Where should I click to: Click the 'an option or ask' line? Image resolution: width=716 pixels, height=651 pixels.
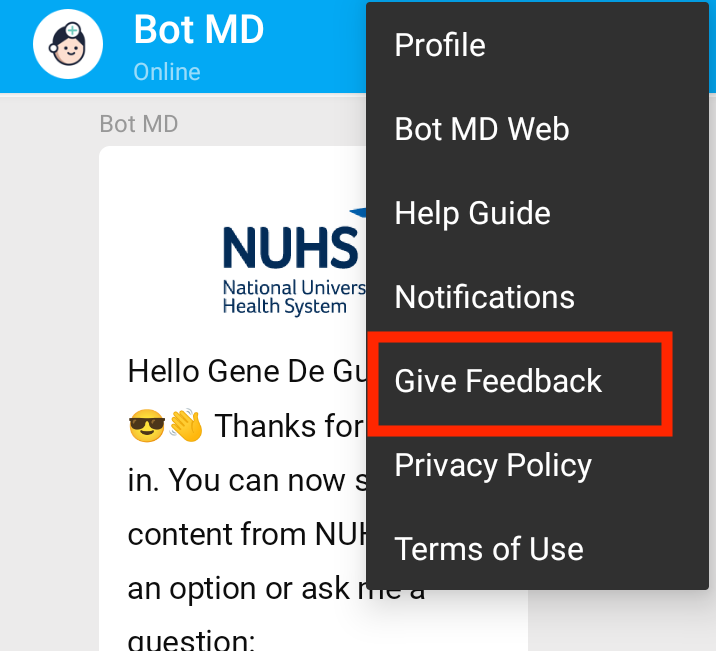click(x=276, y=589)
